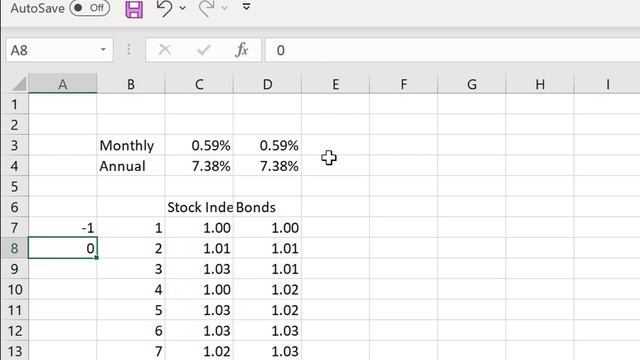The width and height of the screenshot is (640, 360).
Task: Select column A header
Action: [x=62, y=84]
